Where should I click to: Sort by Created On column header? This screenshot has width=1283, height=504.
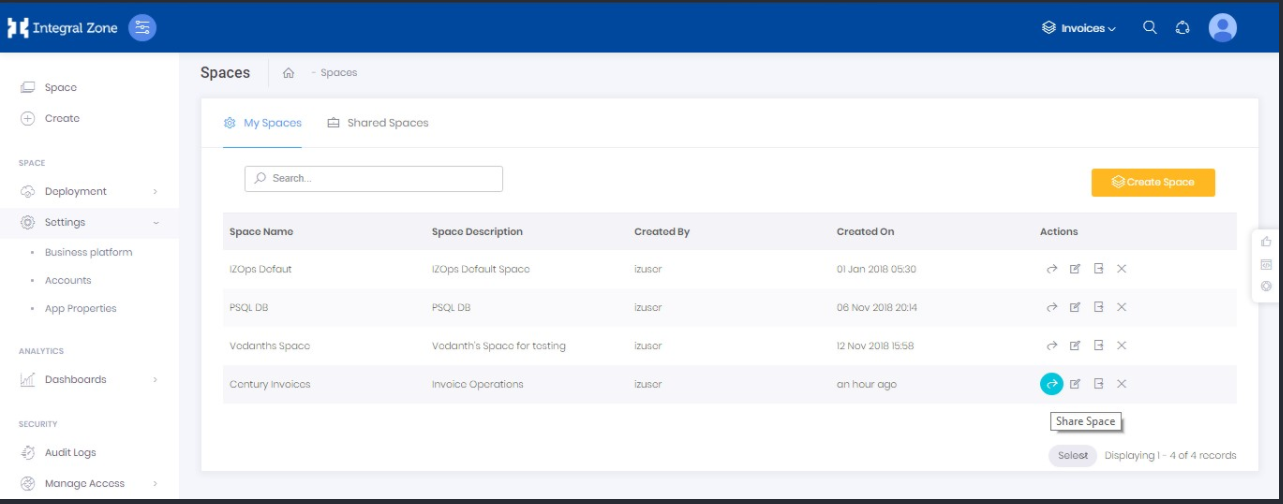point(865,231)
